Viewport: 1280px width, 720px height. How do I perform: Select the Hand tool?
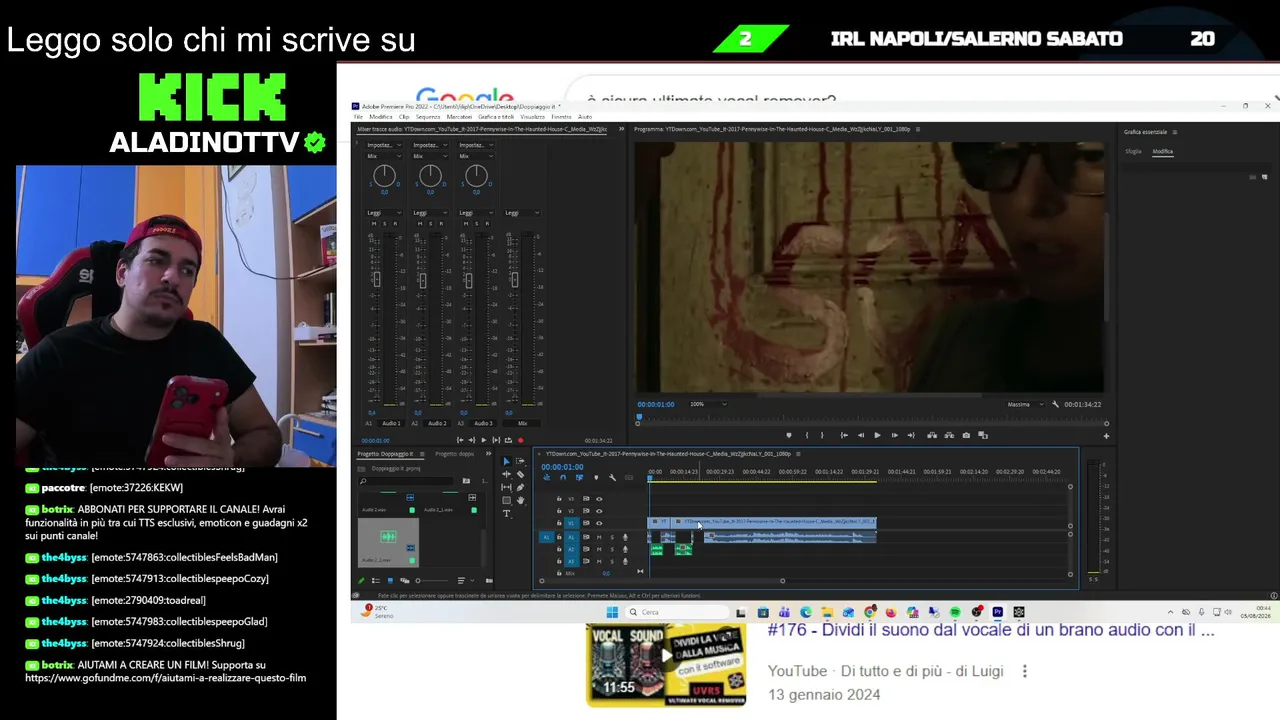coord(520,500)
